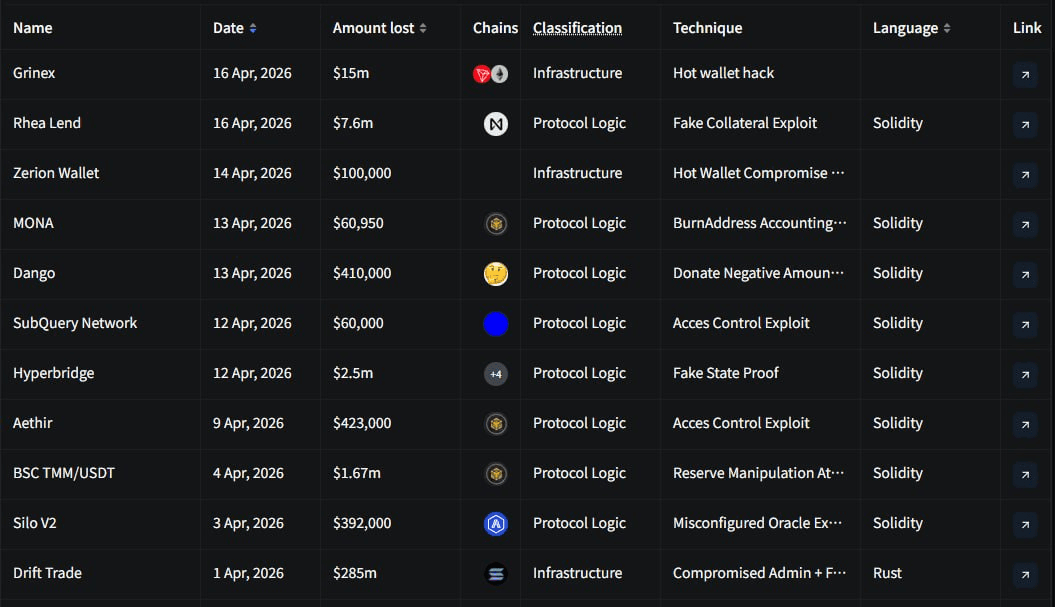This screenshot has width=1055, height=607.
Task: Open the Hyperbridge link arrow button
Action: click(1024, 374)
